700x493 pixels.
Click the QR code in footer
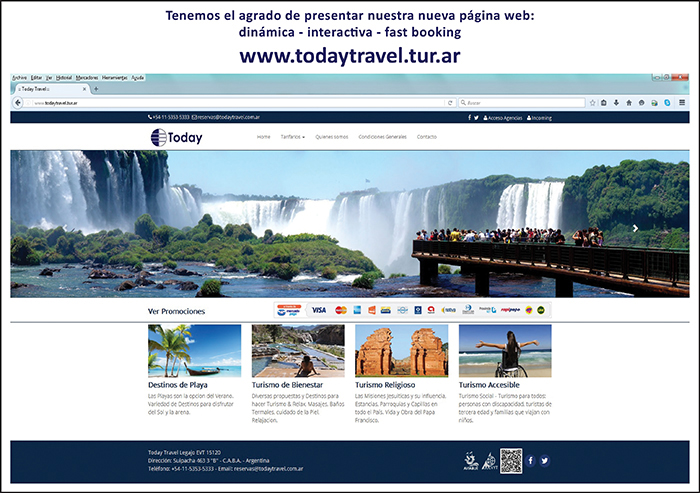pos(511,461)
